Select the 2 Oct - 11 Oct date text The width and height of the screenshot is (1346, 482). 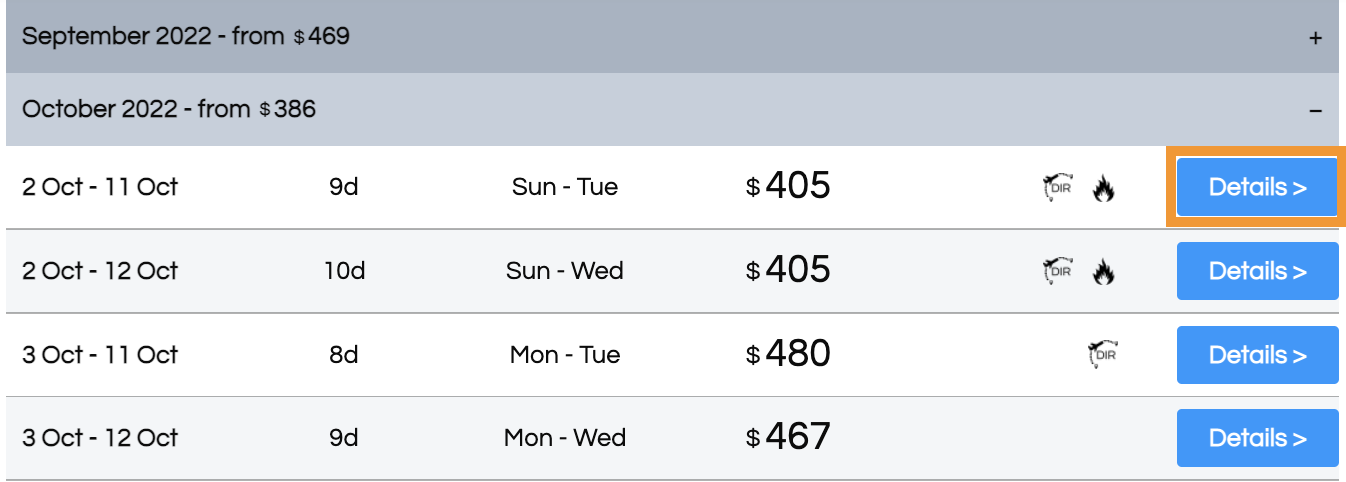coord(100,187)
